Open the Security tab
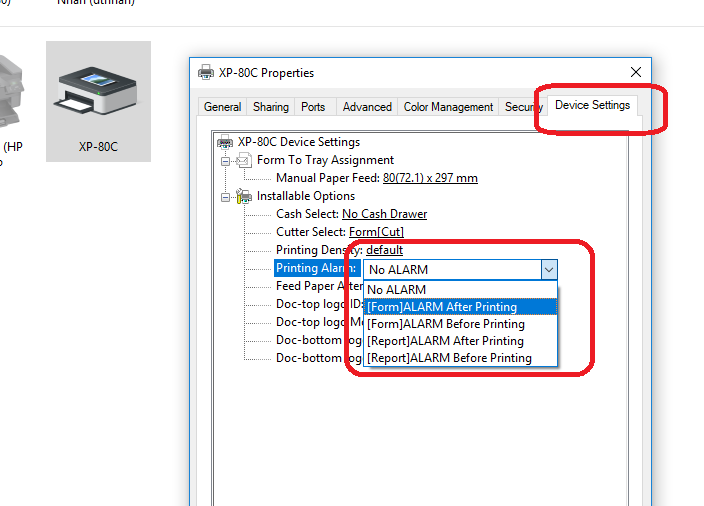Viewport: 704px width, 506px height. click(521, 107)
